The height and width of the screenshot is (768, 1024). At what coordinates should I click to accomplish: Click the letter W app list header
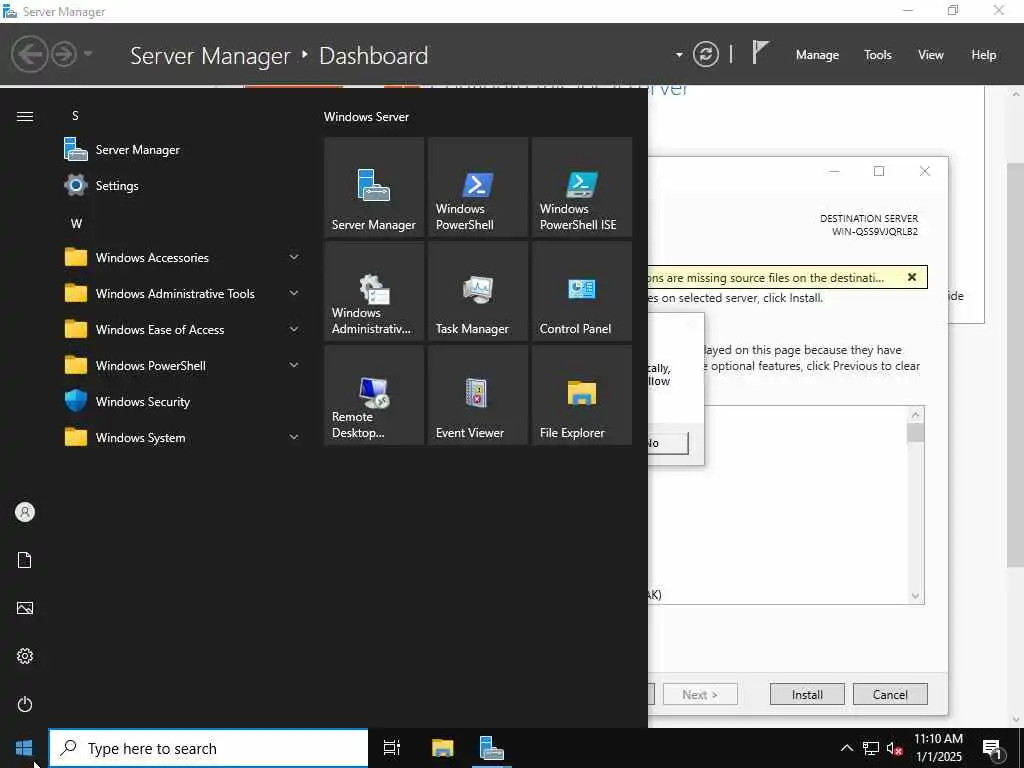tap(76, 223)
